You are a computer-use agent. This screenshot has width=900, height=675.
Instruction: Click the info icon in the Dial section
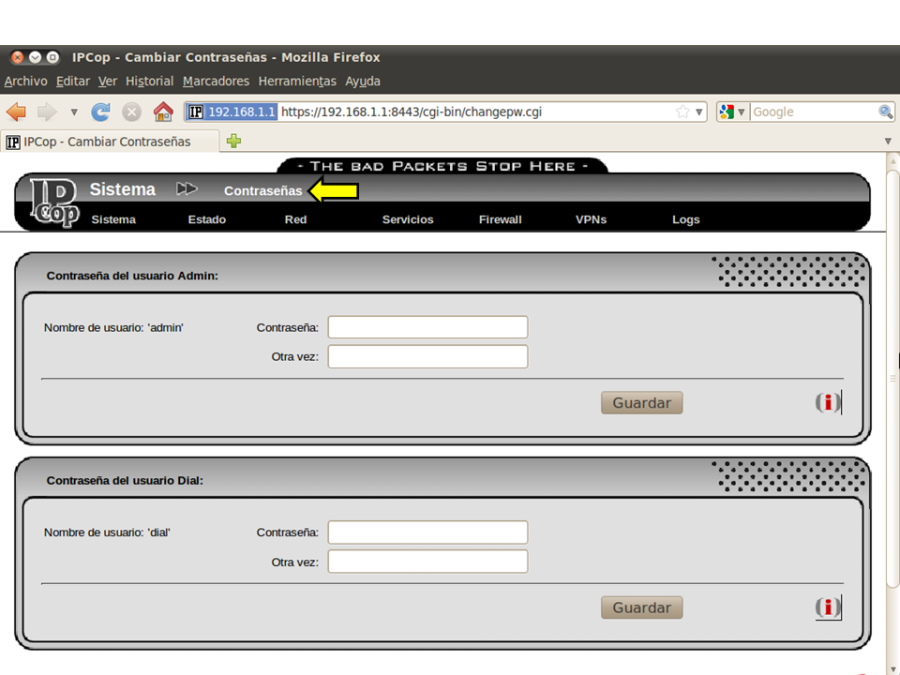coord(827,608)
